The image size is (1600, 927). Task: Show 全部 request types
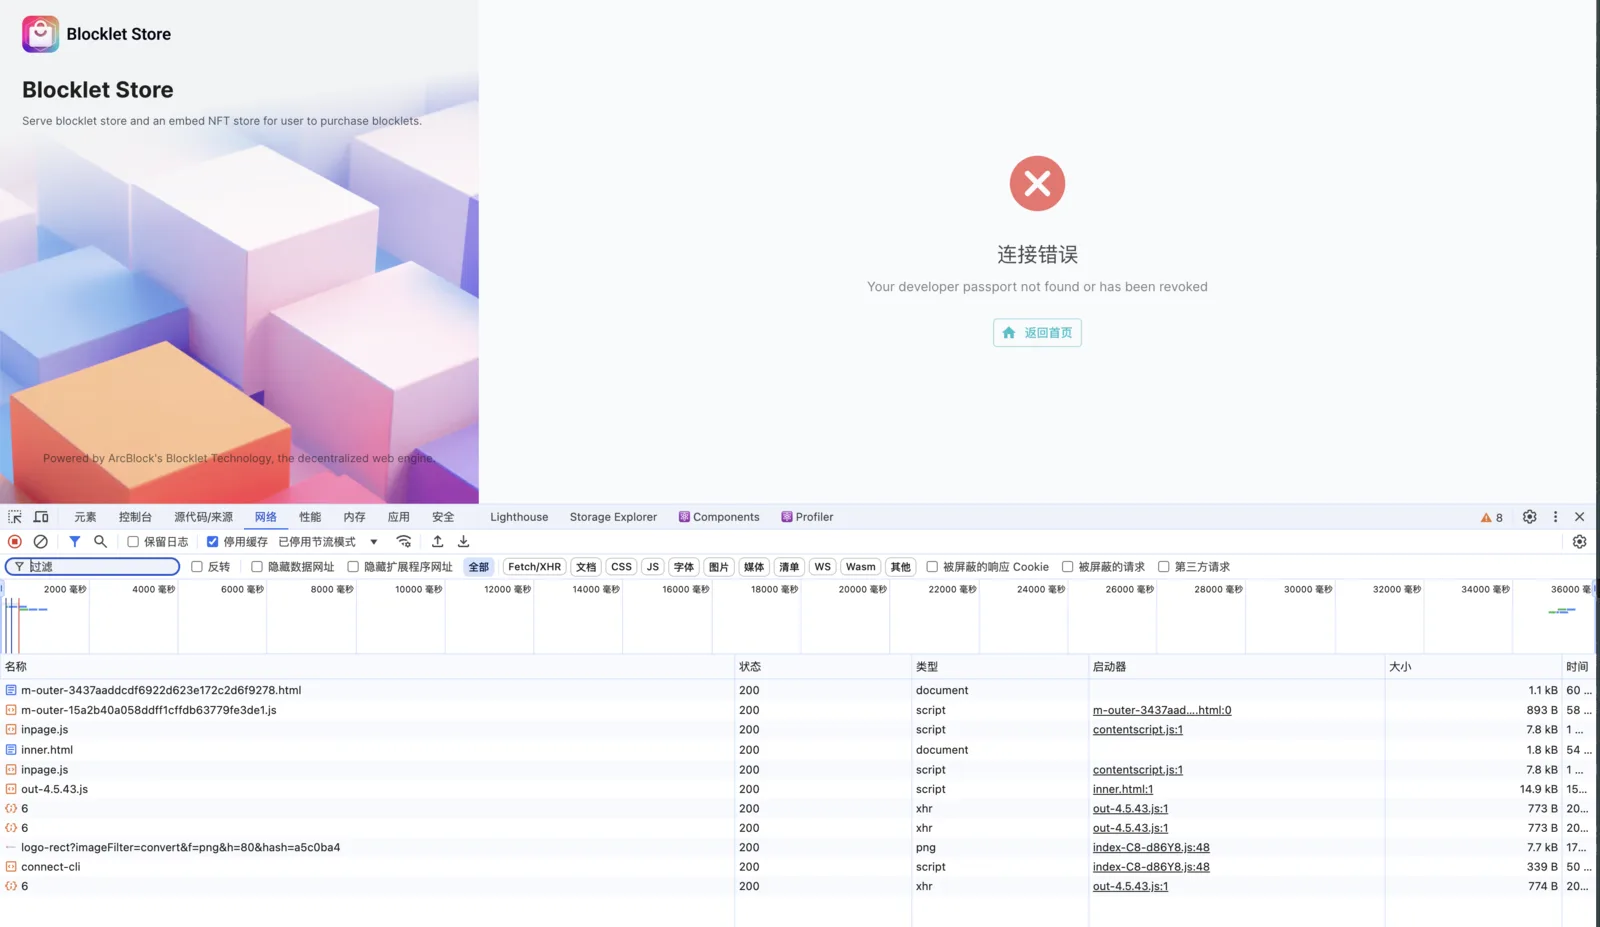pyautogui.click(x=479, y=567)
